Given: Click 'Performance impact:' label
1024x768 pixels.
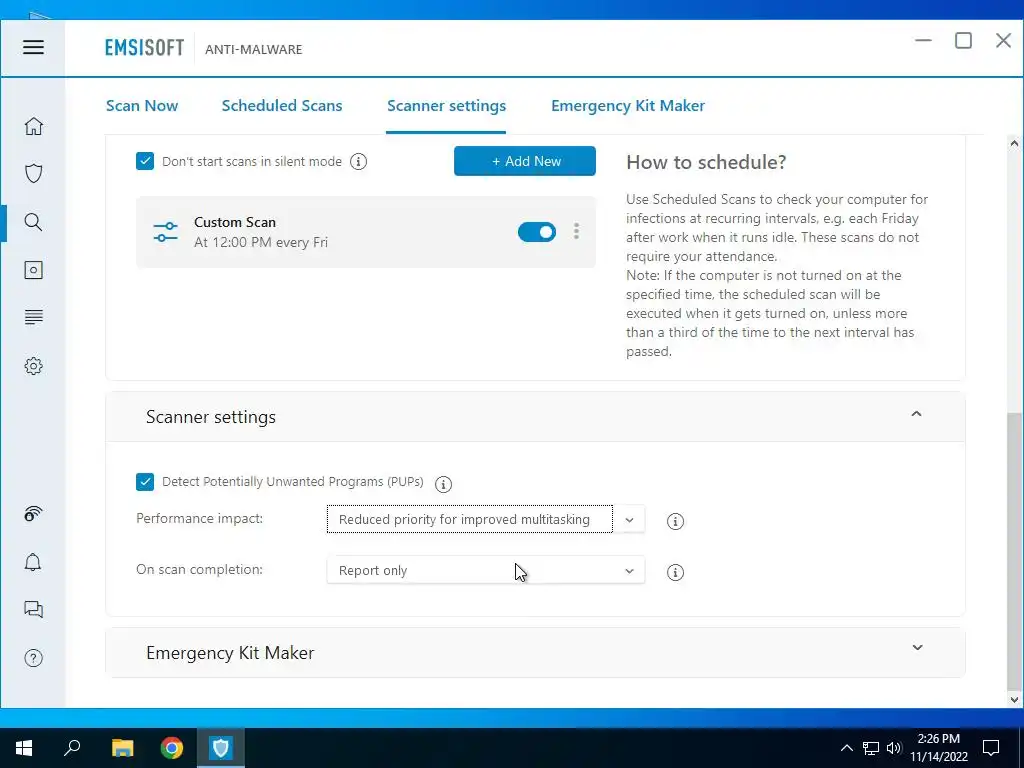Looking at the screenshot, I should (199, 519).
